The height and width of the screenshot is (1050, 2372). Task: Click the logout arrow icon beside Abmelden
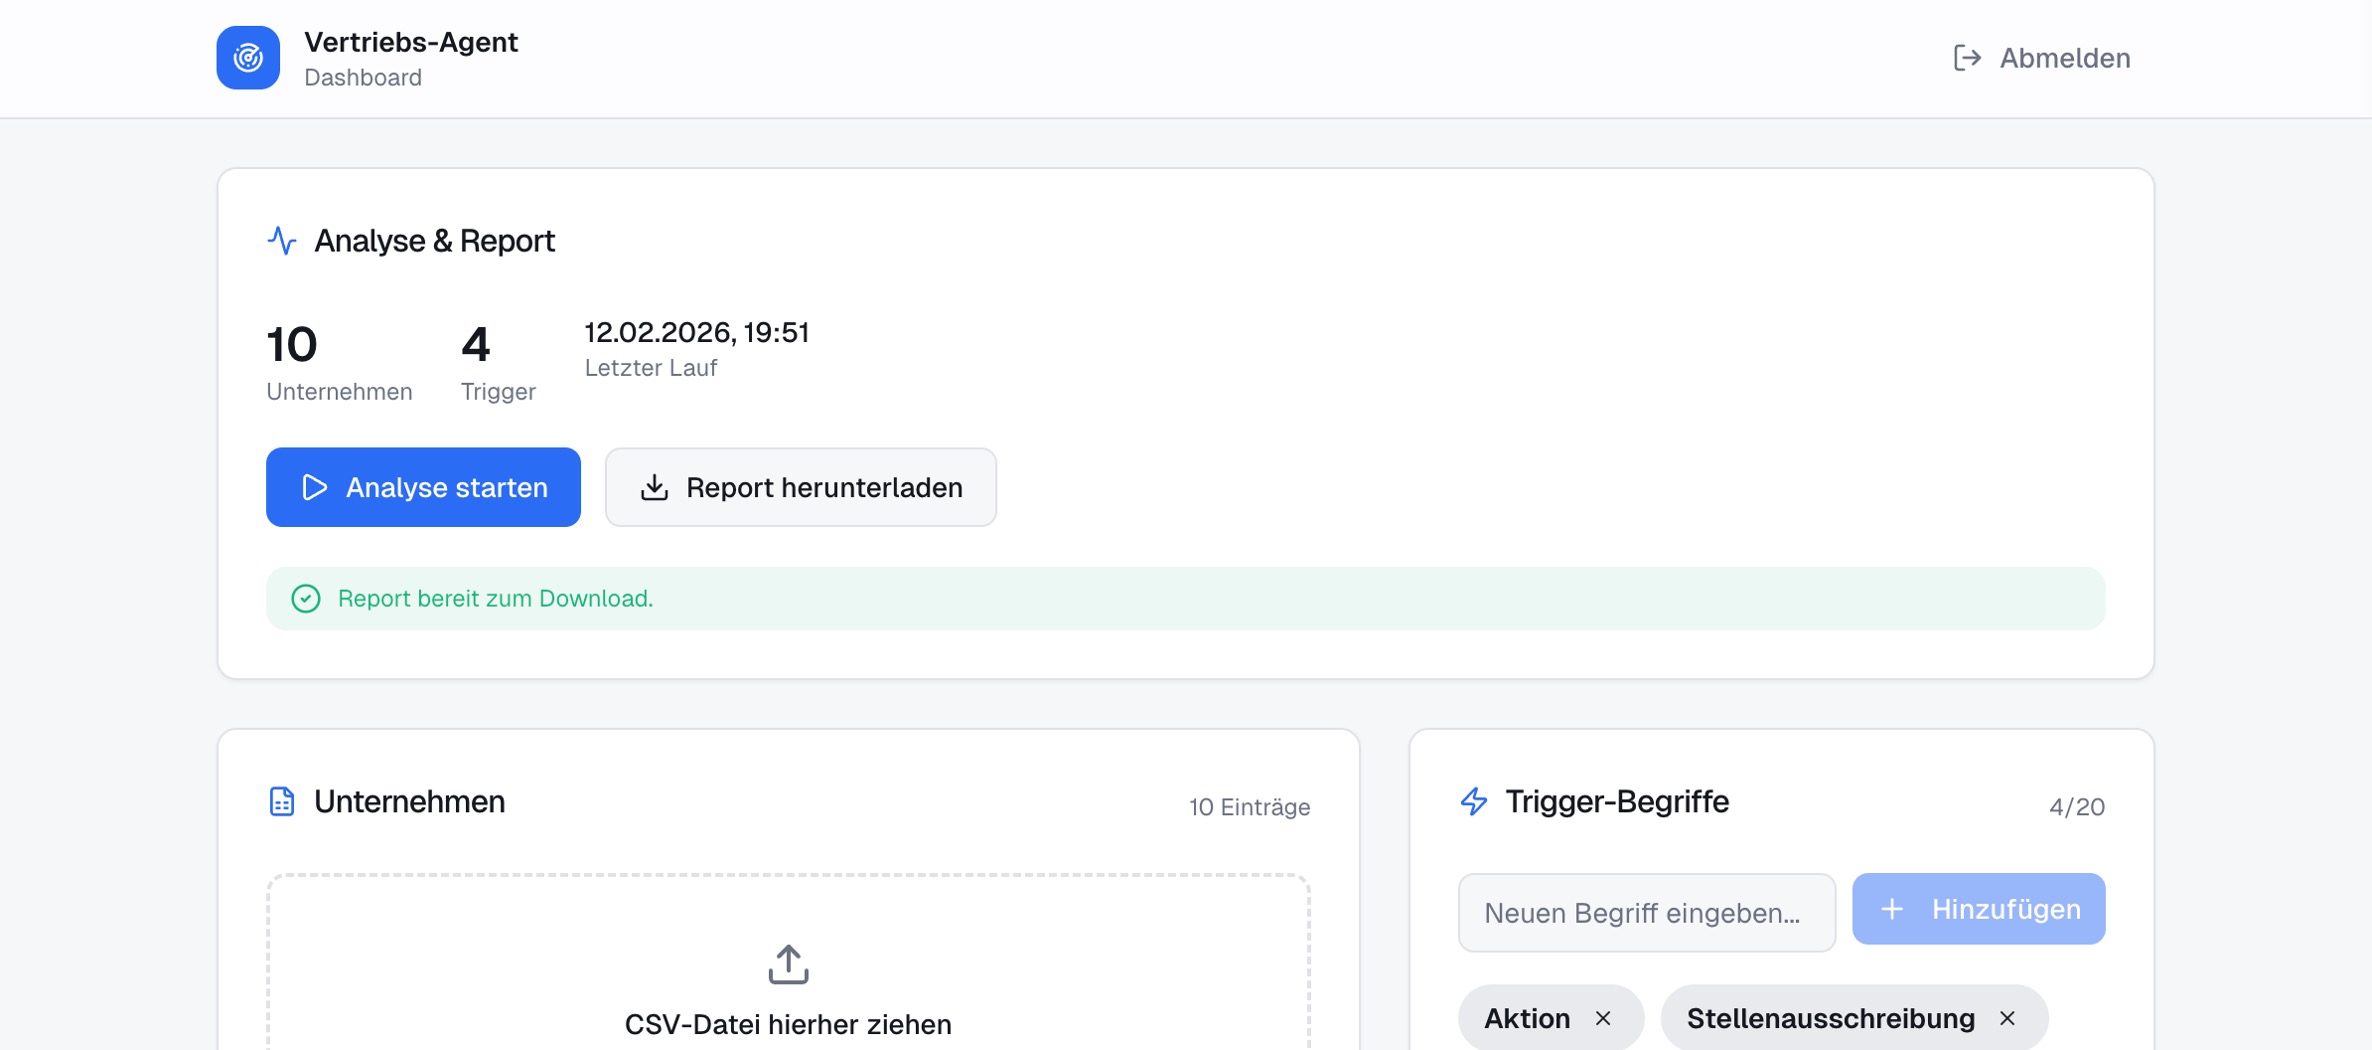[x=1966, y=58]
